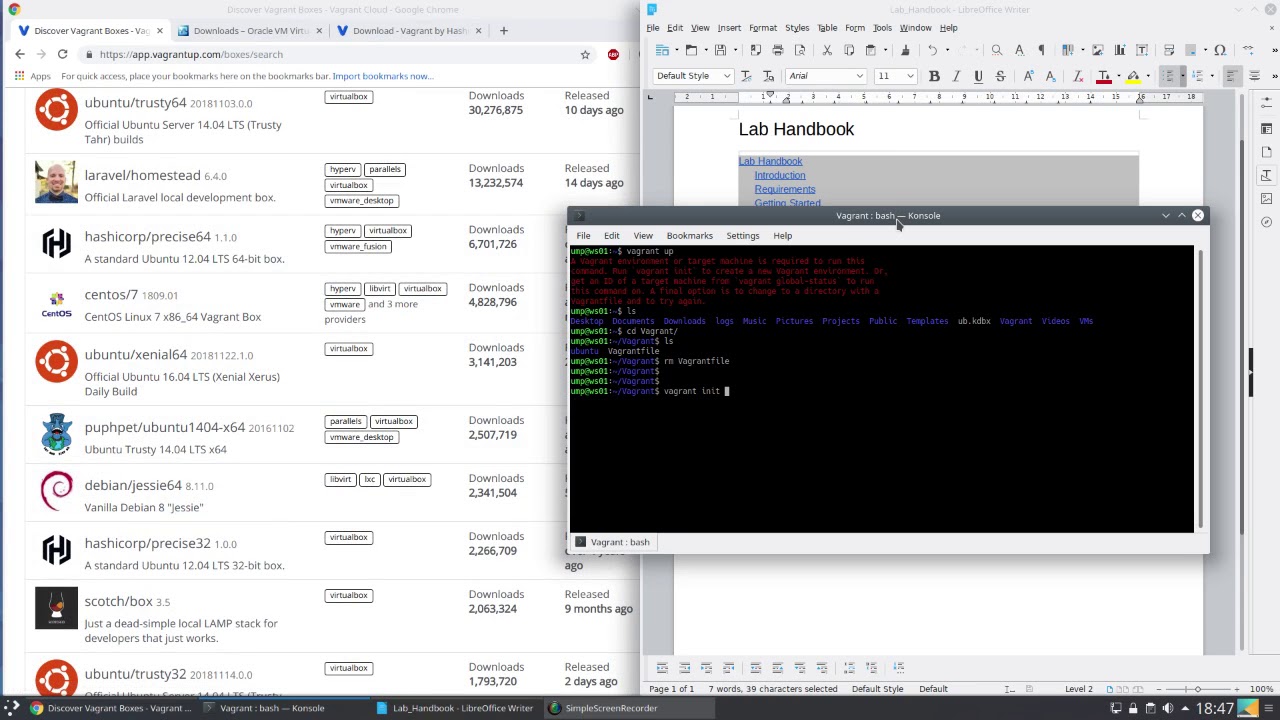Viewport: 1280px width, 720px height.
Task: Click the Open file icon in LibreOffice
Action: tap(691, 50)
